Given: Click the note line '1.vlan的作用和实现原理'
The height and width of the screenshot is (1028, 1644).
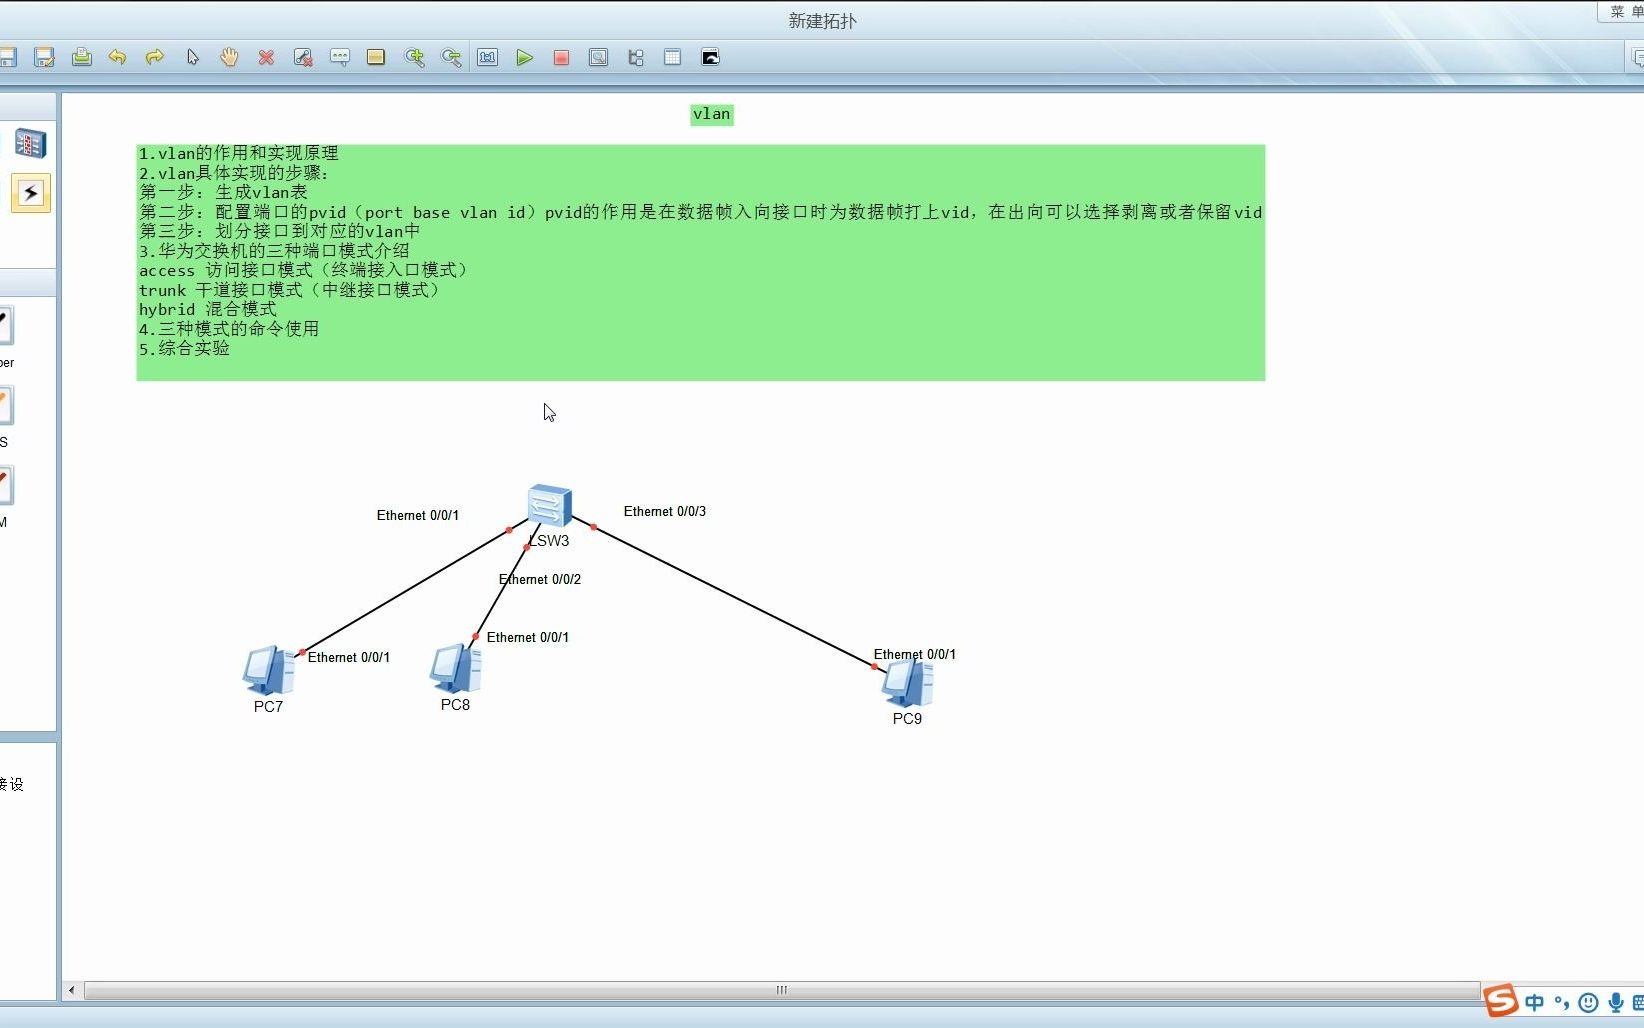Looking at the screenshot, I should [238, 153].
